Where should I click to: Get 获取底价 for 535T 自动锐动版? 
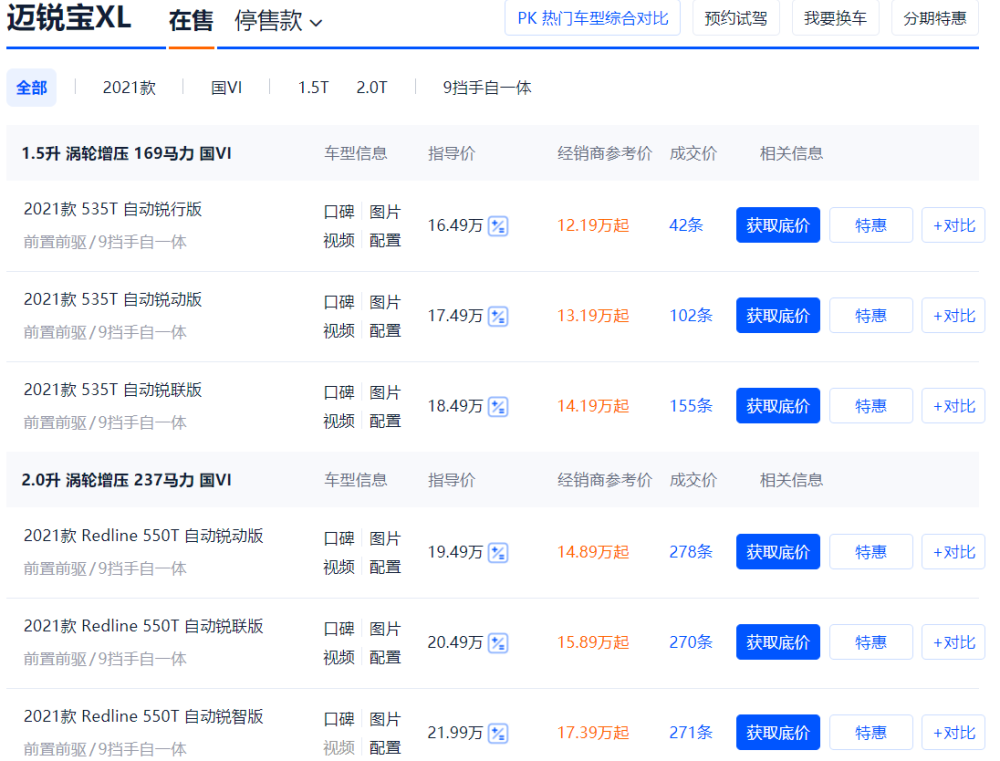pyautogui.click(x=777, y=316)
